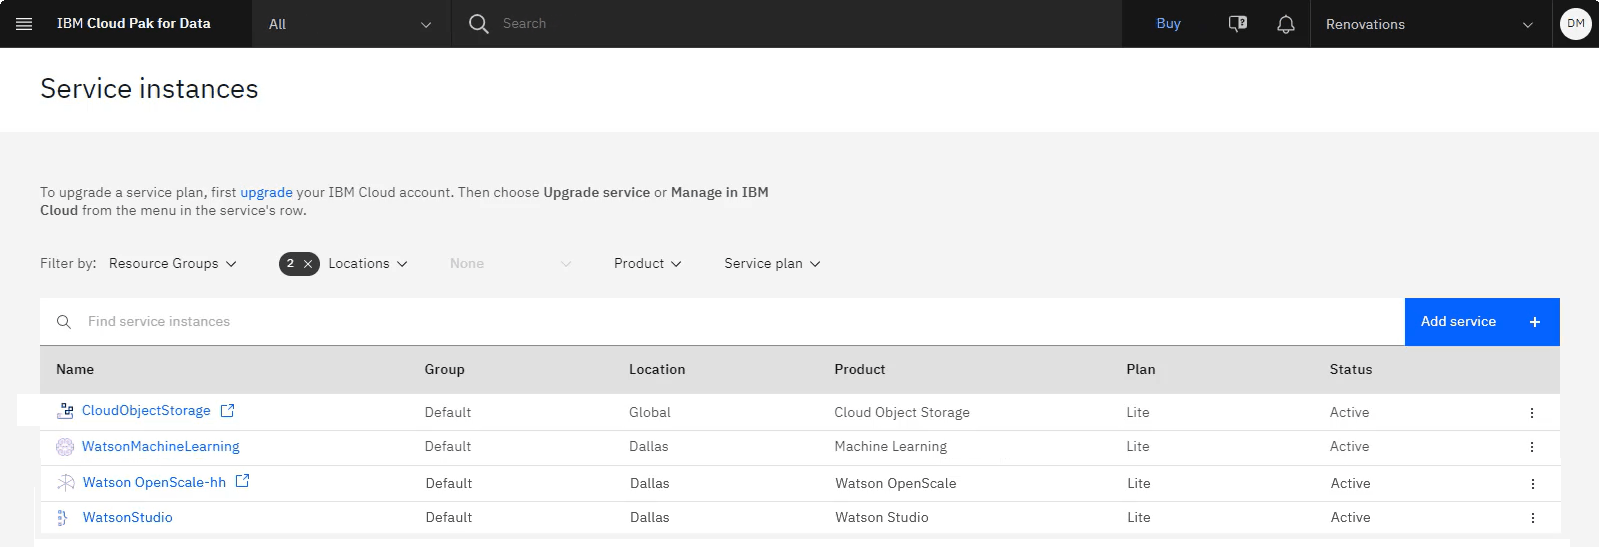Screen dimensions: 1599x547
Task: Click the WatsonMachineLearning service icon
Action: click(65, 447)
